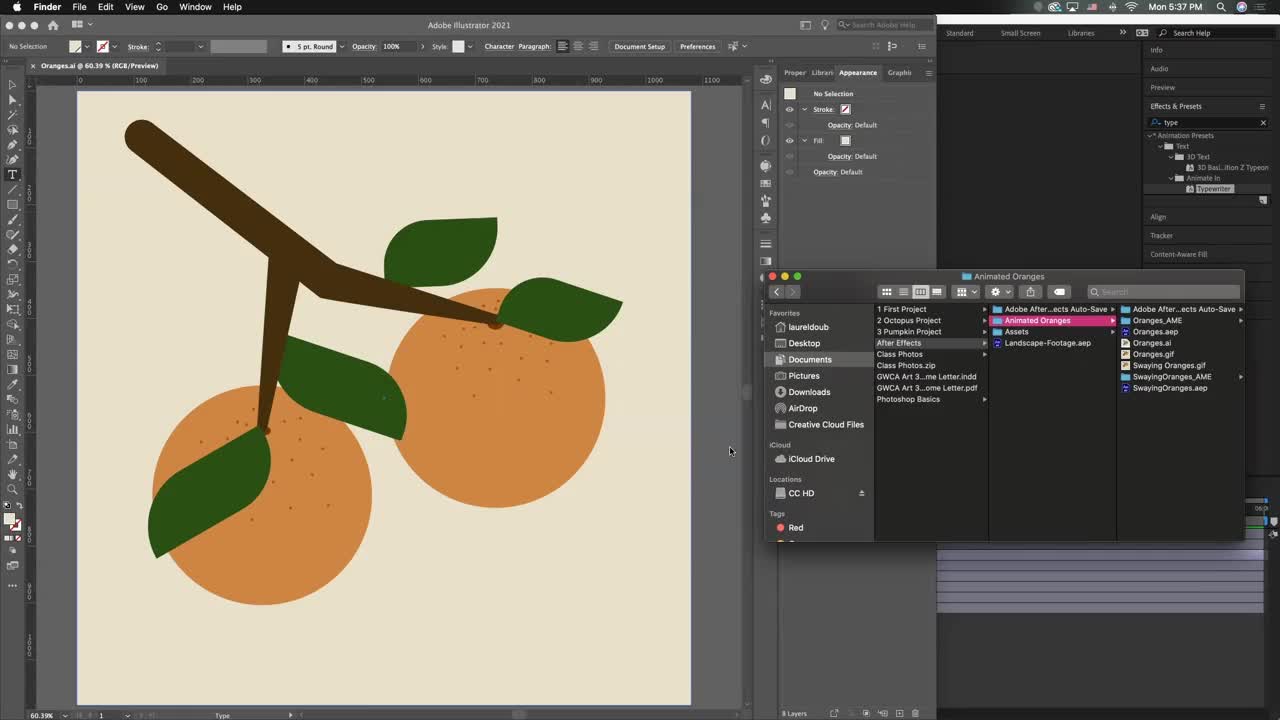This screenshot has width=1280, height=720.
Task: Select Landscape-Footage.aep in Finder
Action: coord(1047,343)
